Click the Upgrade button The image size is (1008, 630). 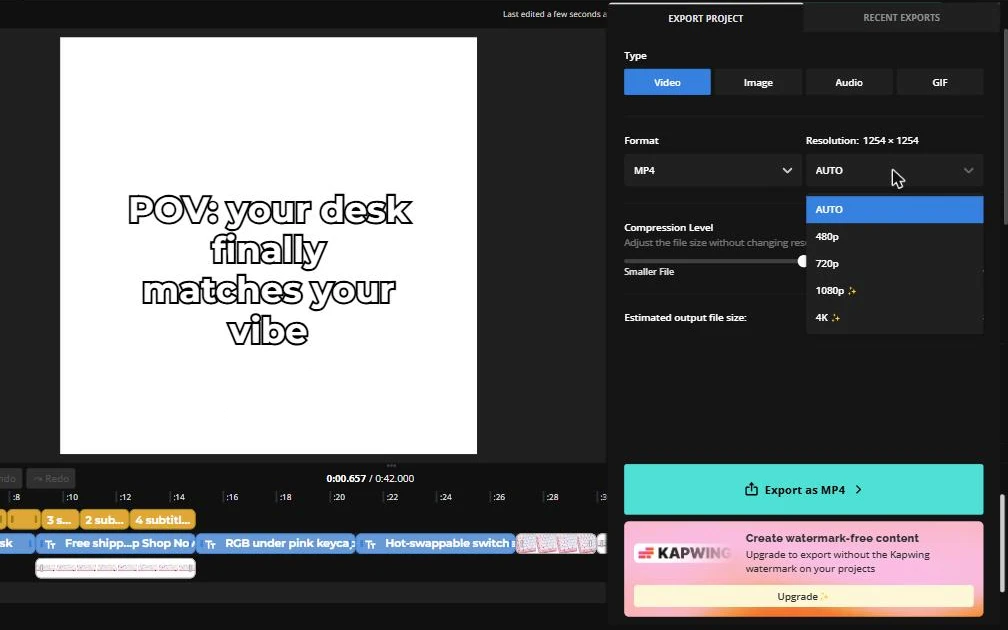tap(804, 596)
